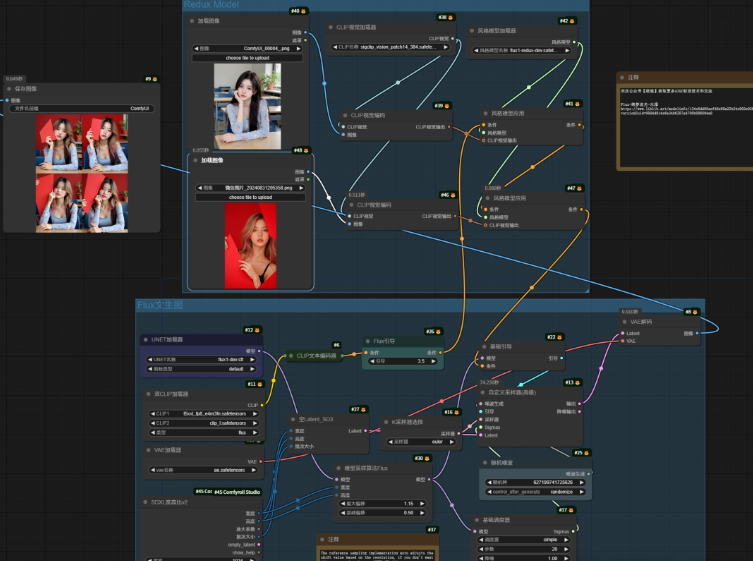Image resolution: width=753 pixels, height=561 pixels.
Task: Collapse the UNET加载器 node via its title dot
Action: (x=146, y=340)
